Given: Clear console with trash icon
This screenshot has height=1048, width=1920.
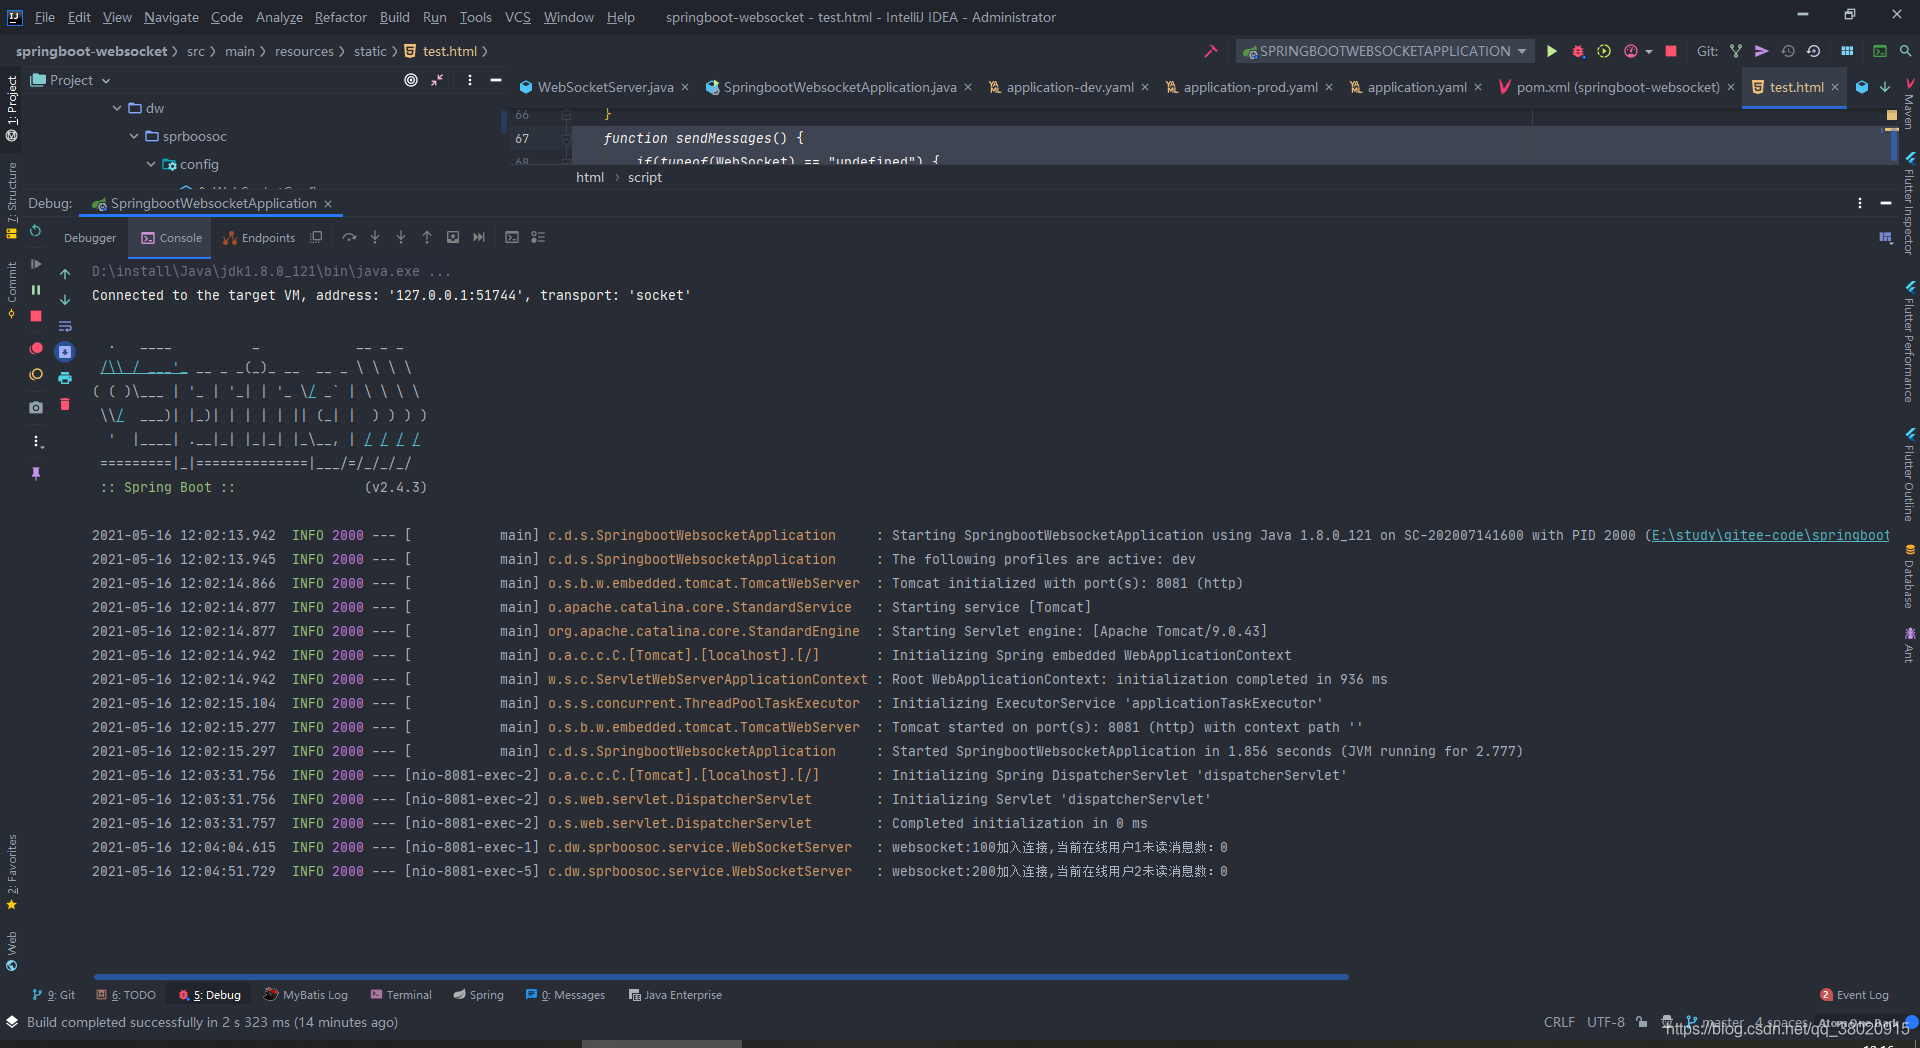Looking at the screenshot, I should click(65, 404).
